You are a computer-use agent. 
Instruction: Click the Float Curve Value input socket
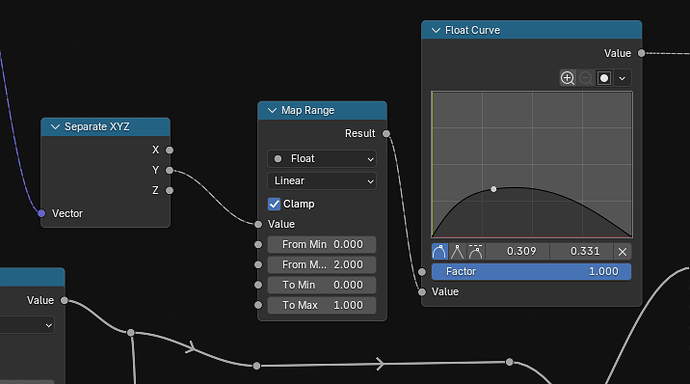(x=422, y=292)
